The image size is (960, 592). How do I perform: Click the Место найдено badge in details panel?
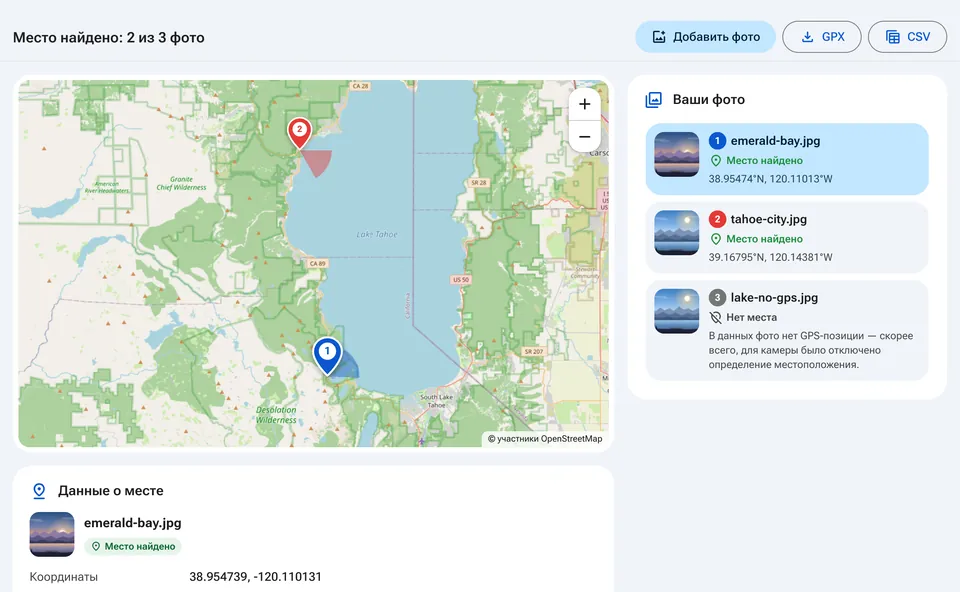[x=133, y=546]
